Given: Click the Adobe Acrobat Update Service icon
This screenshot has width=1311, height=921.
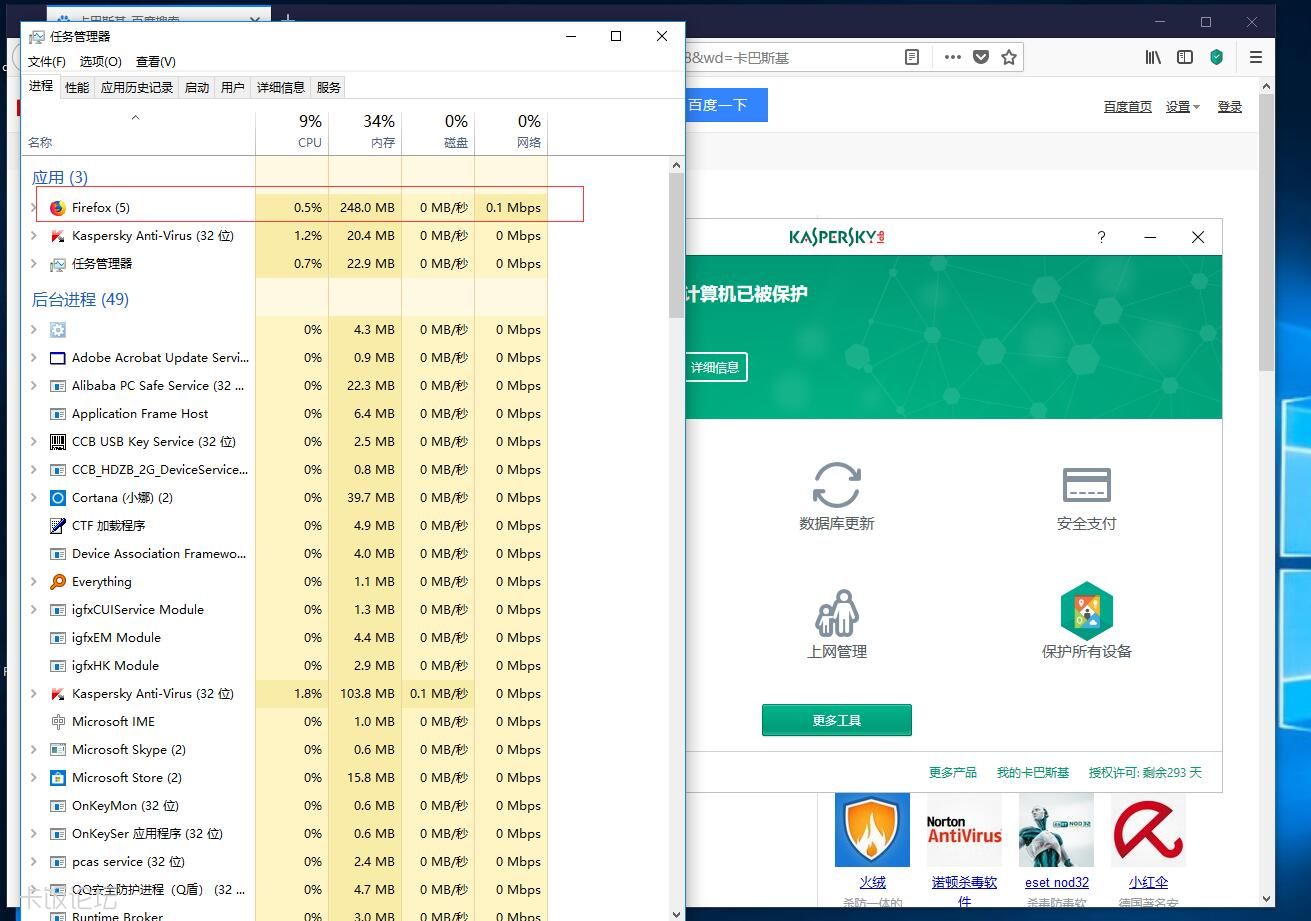Looking at the screenshot, I should 58,358.
